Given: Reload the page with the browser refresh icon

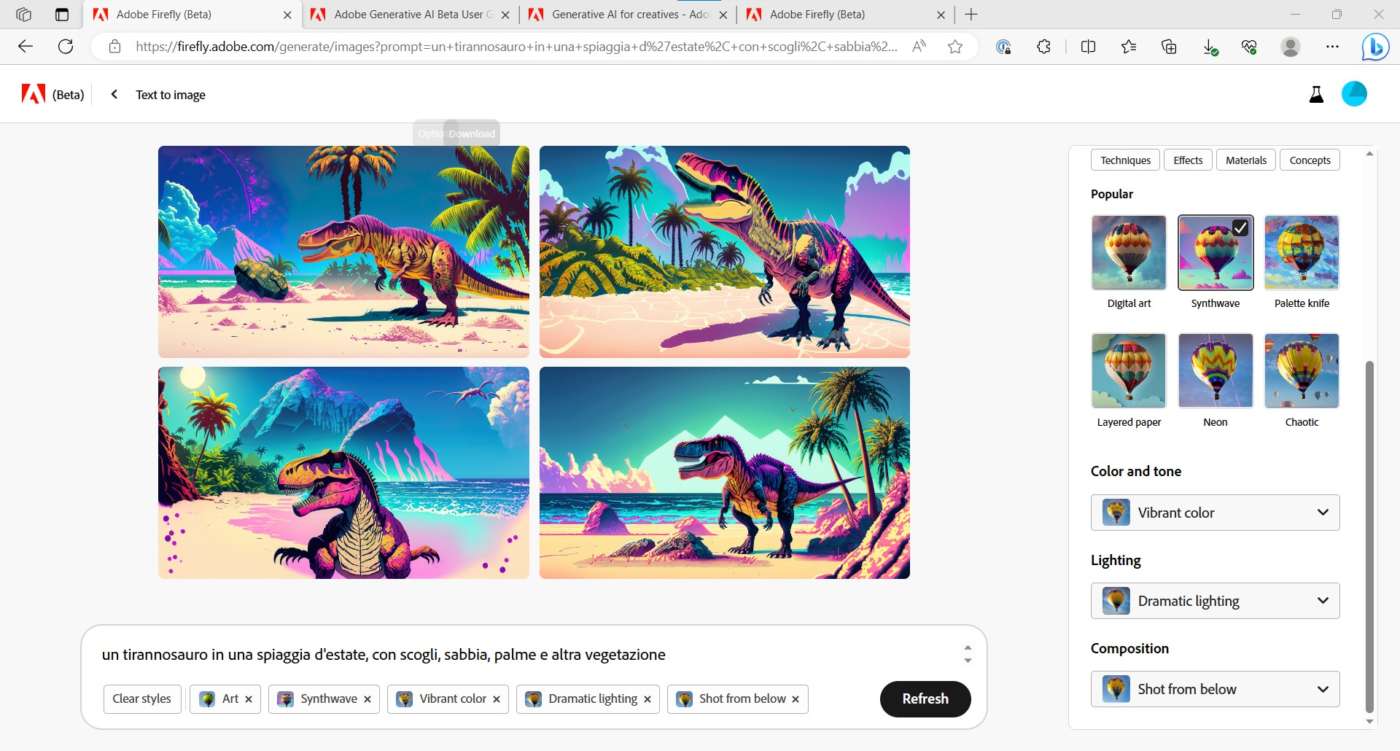Looking at the screenshot, I should pos(66,46).
